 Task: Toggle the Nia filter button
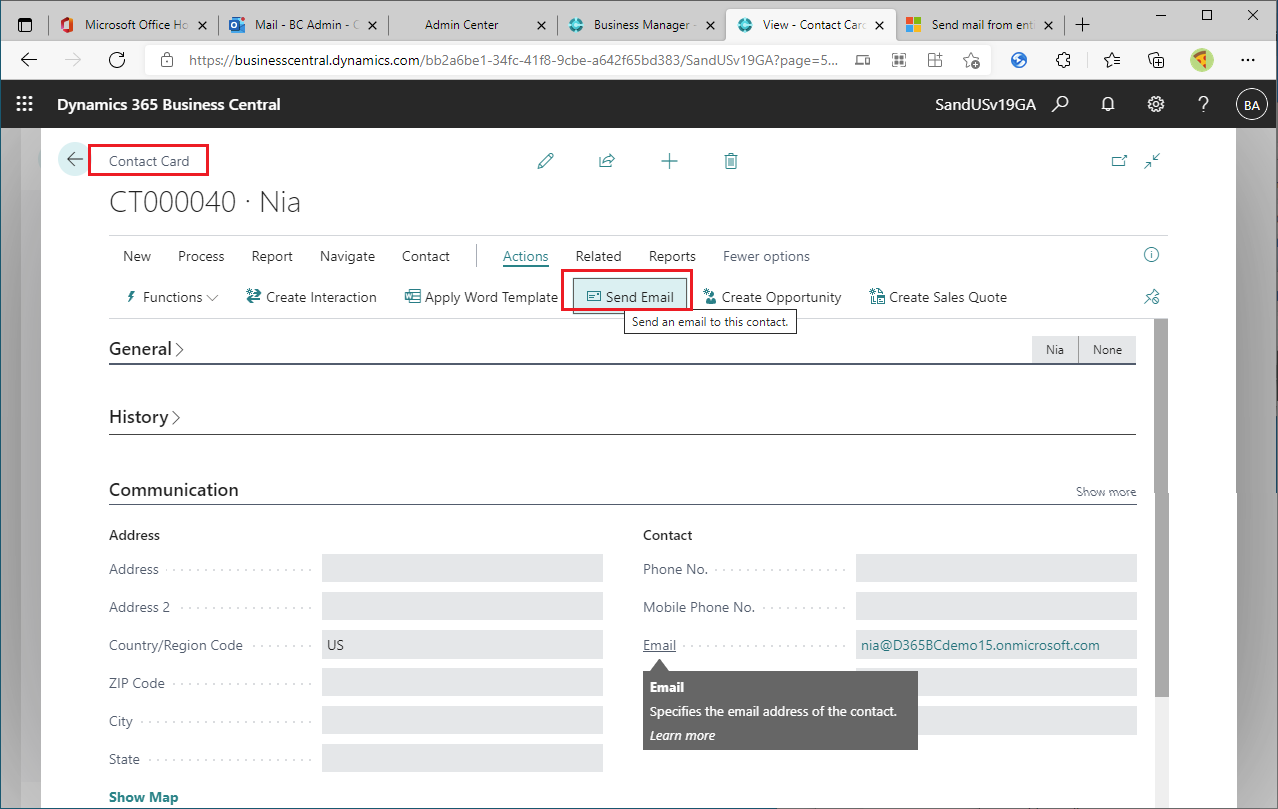[x=1054, y=349]
